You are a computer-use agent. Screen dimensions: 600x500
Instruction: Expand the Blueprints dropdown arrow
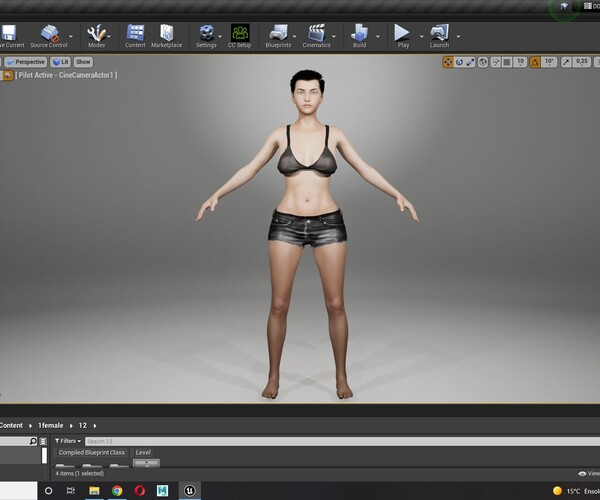[294, 36]
